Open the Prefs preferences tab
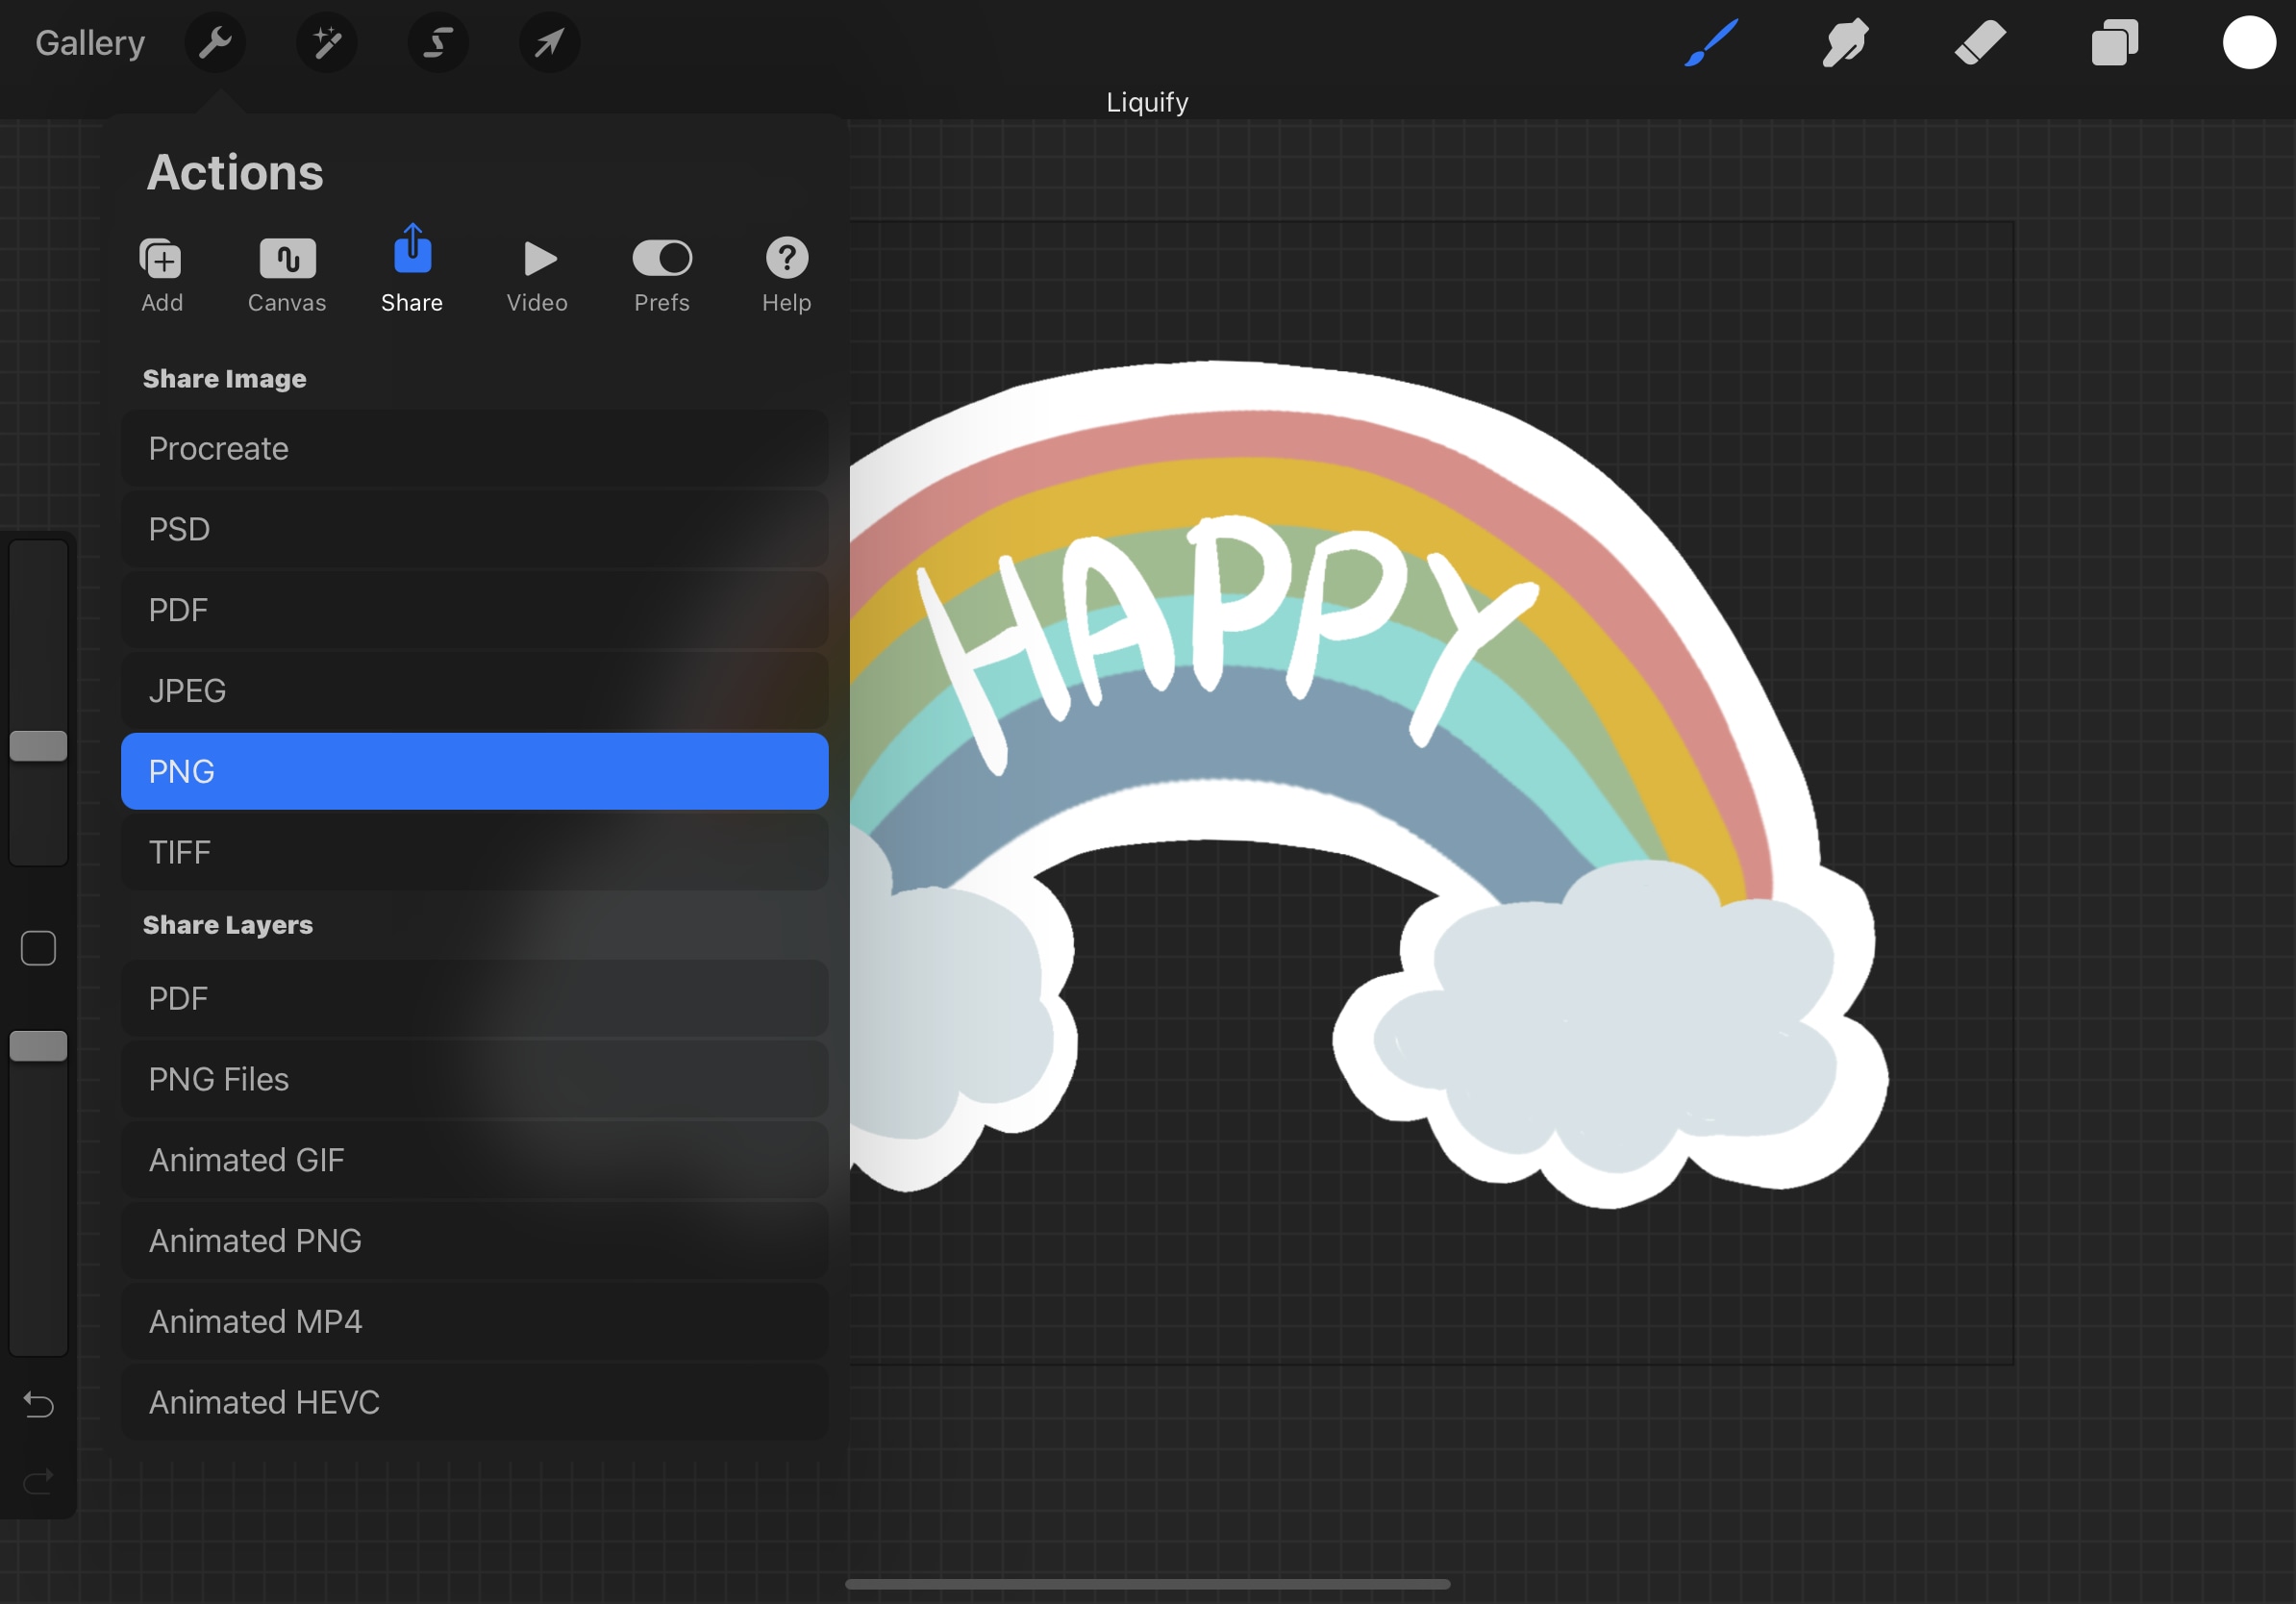 tap(661, 272)
